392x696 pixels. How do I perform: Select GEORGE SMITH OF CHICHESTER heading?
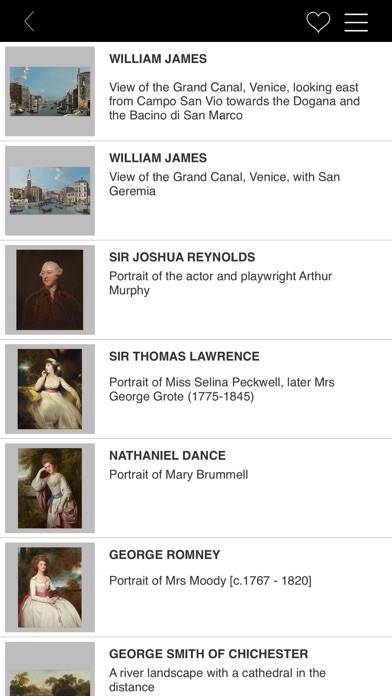click(209, 654)
